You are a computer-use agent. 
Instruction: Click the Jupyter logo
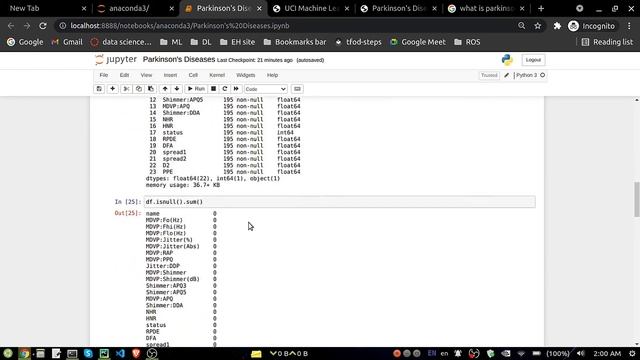116,60
